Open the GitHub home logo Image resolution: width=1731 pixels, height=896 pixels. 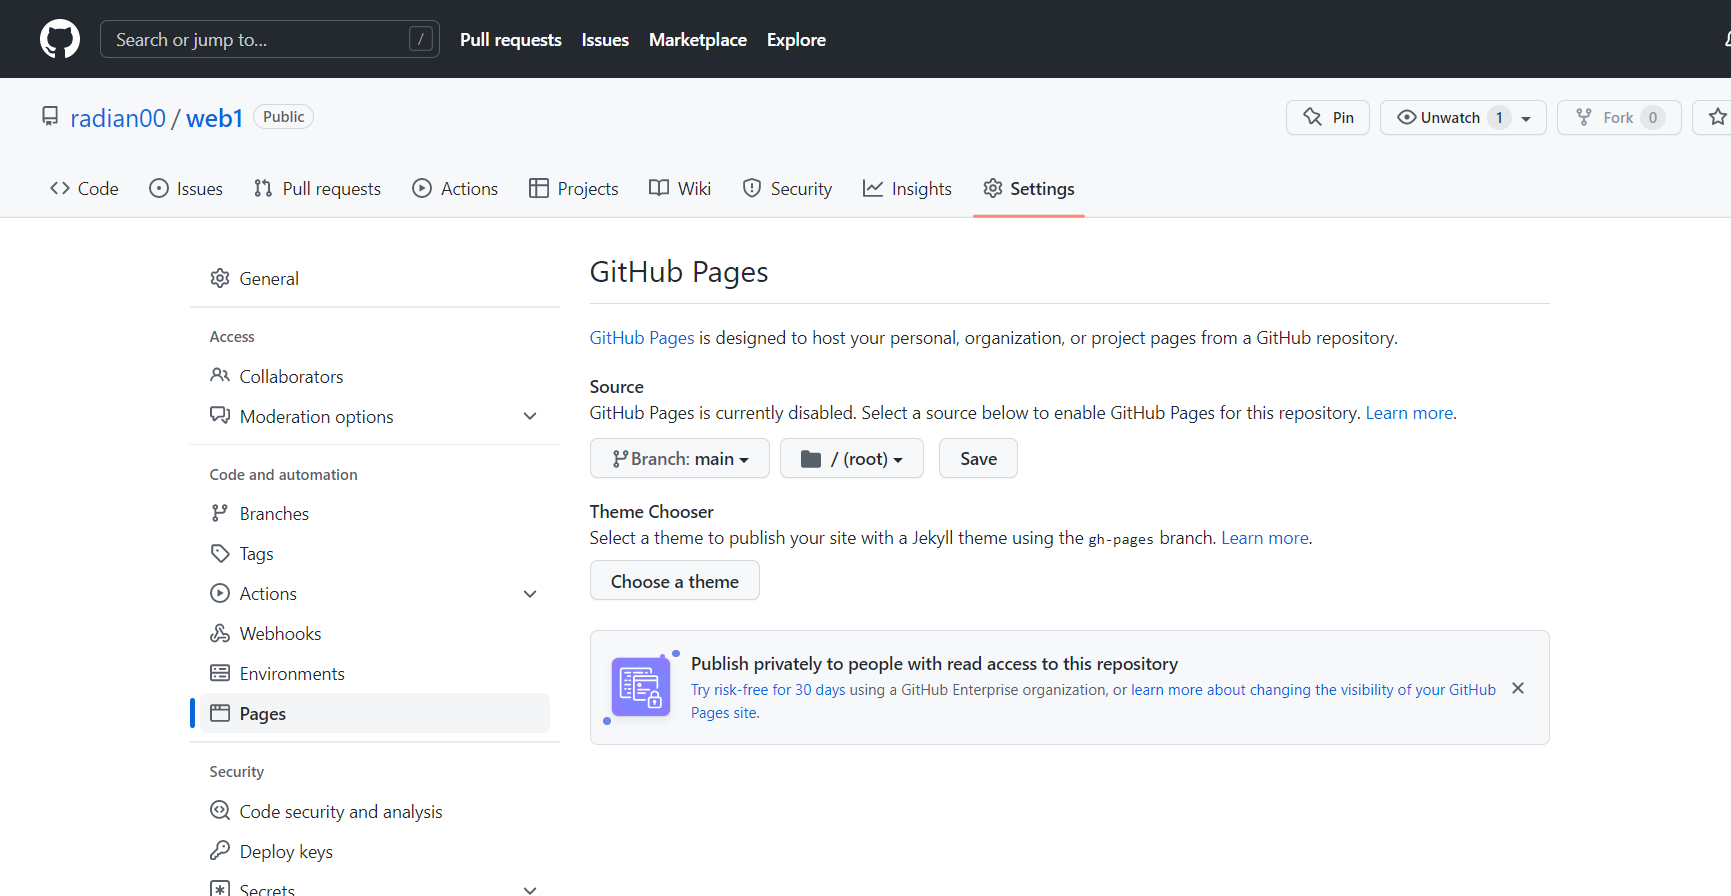[x=60, y=39]
